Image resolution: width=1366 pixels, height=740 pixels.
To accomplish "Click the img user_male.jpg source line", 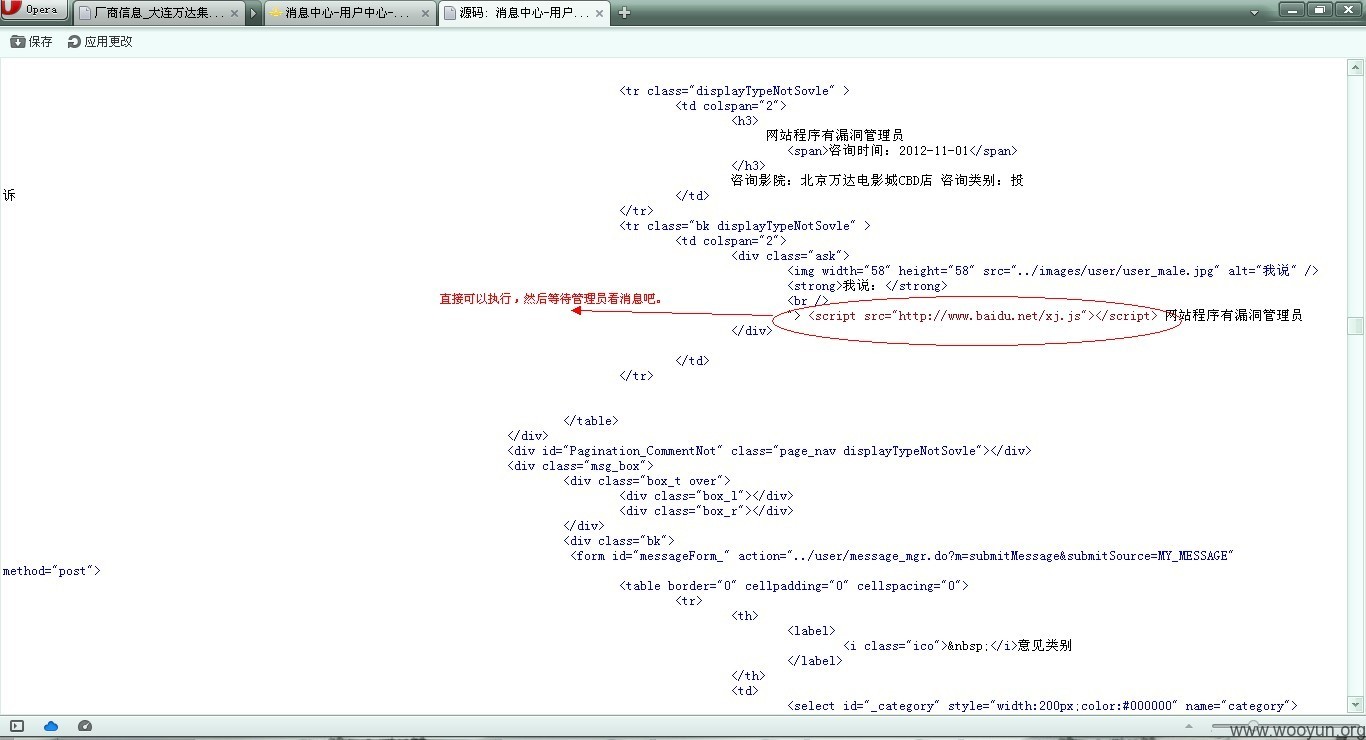I will click(1053, 271).
